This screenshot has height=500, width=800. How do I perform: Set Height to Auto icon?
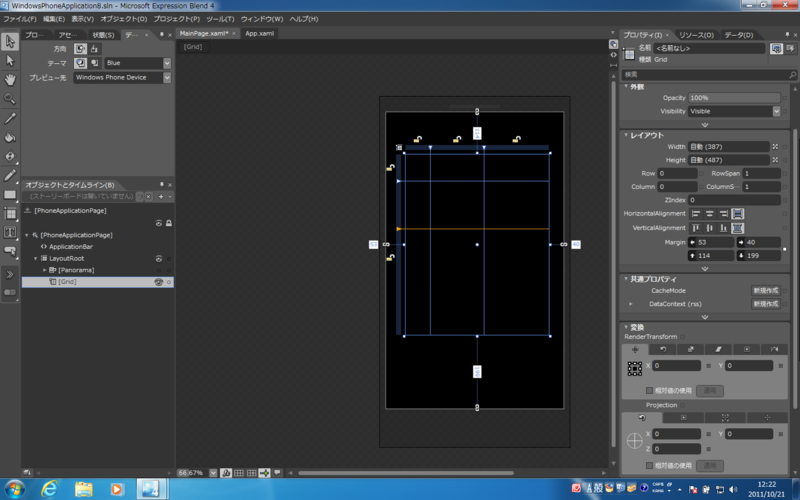(775, 160)
